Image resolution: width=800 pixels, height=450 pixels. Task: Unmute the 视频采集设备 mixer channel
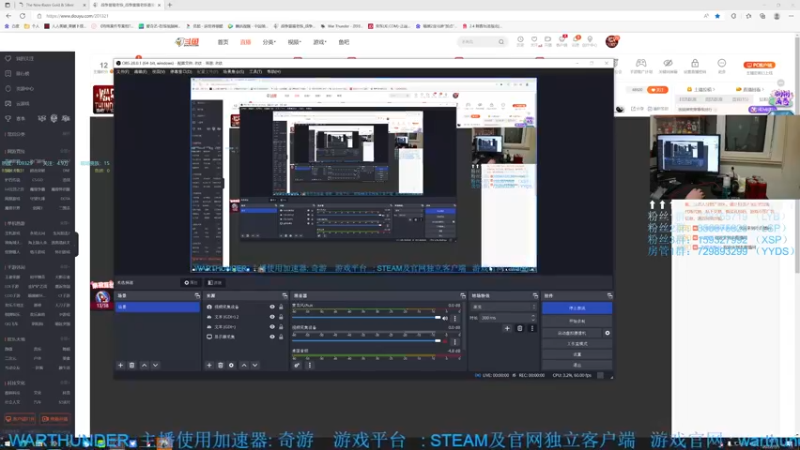click(445, 341)
